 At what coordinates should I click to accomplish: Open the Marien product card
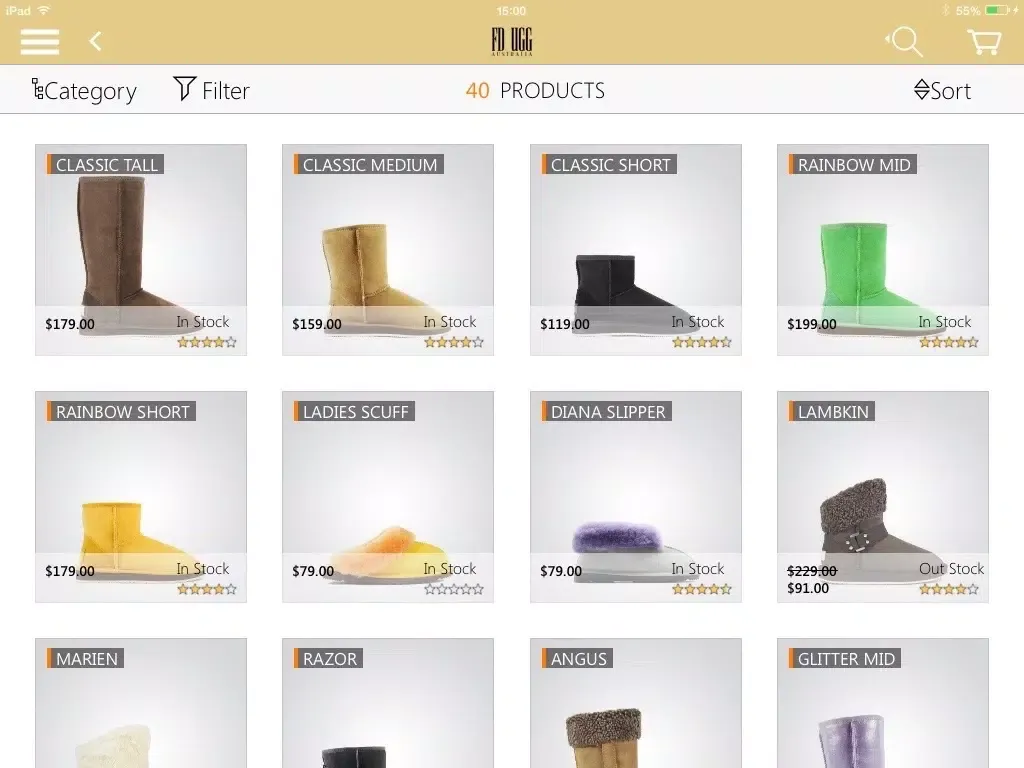[x=141, y=703]
